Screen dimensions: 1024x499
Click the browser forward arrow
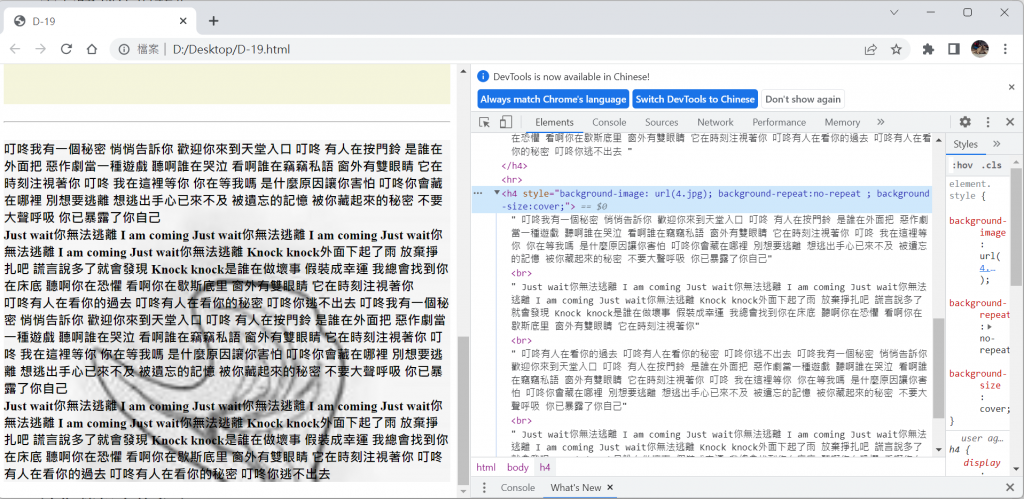(40, 49)
